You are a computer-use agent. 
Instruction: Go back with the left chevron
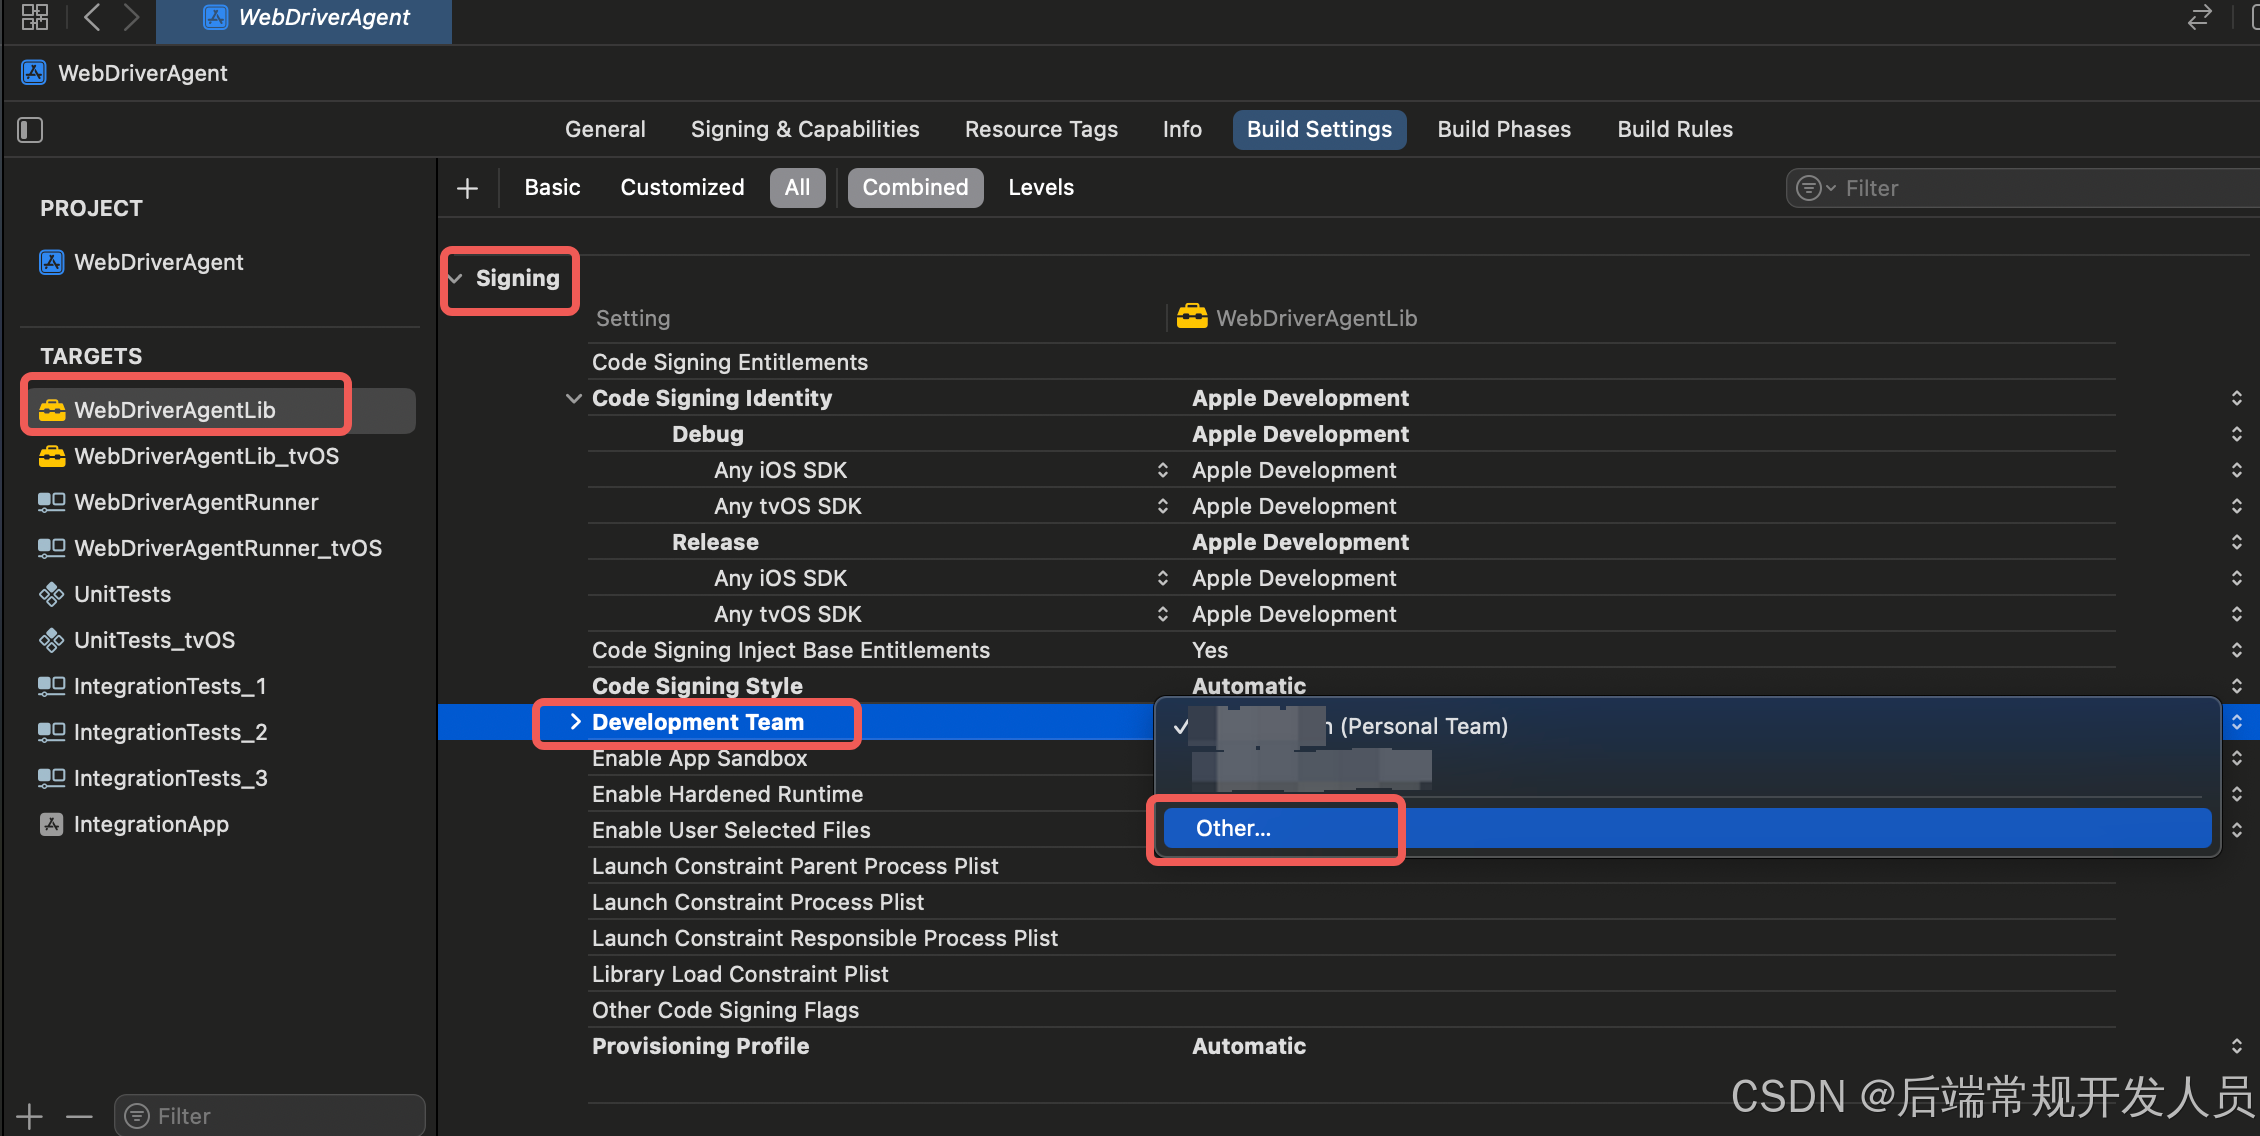(x=92, y=16)
